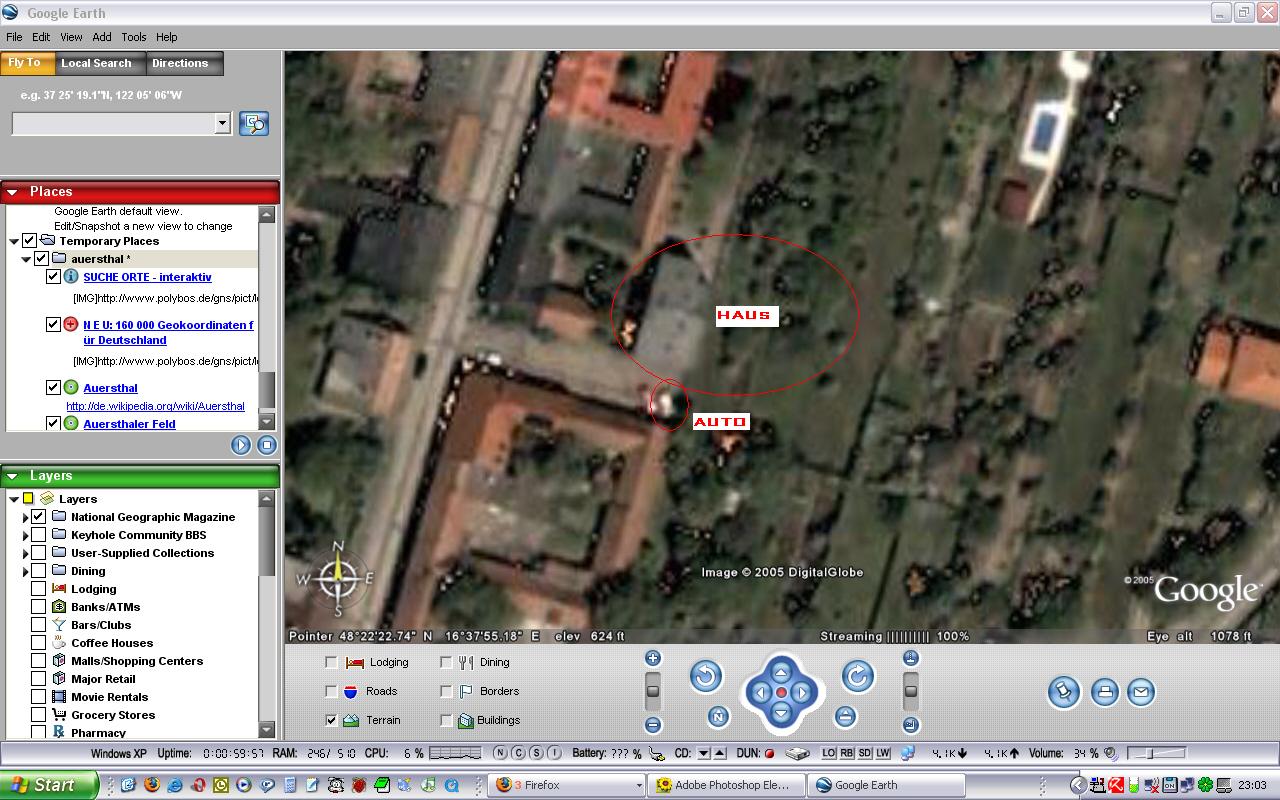Uncheck the Auersthal placemark checkbox
The height and width of the screenshot is (800, 1280).
(53, 387)
